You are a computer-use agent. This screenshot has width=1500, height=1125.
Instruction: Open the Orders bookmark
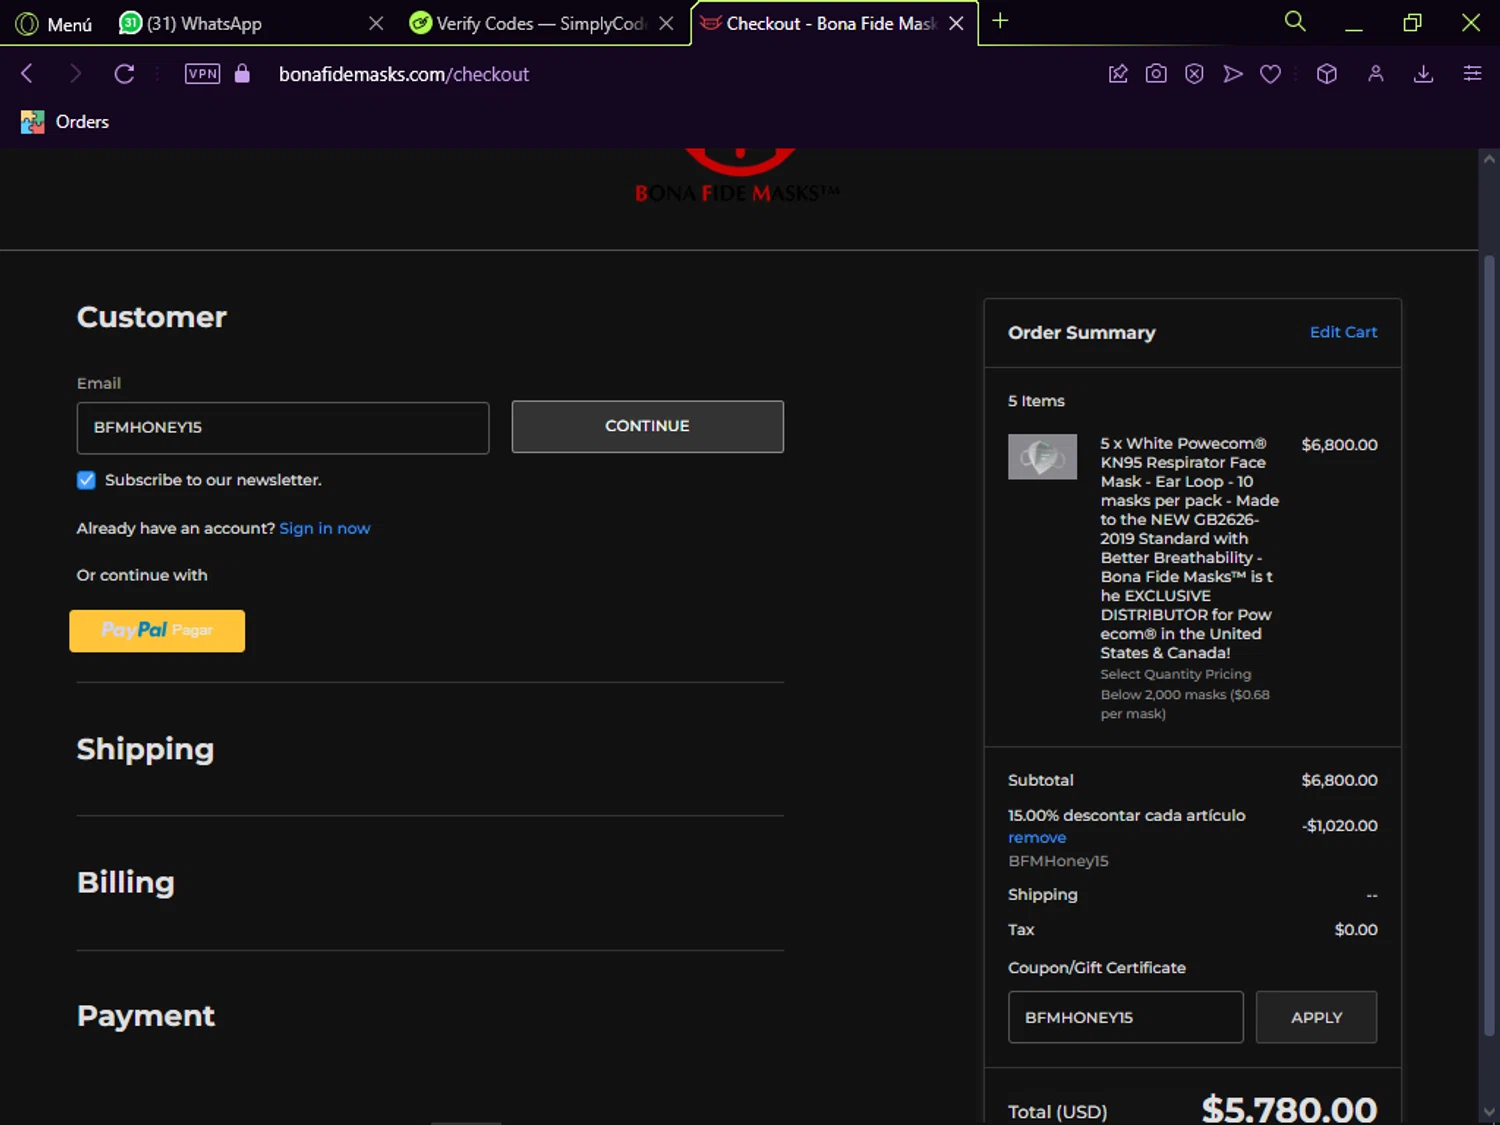[65, 121]
